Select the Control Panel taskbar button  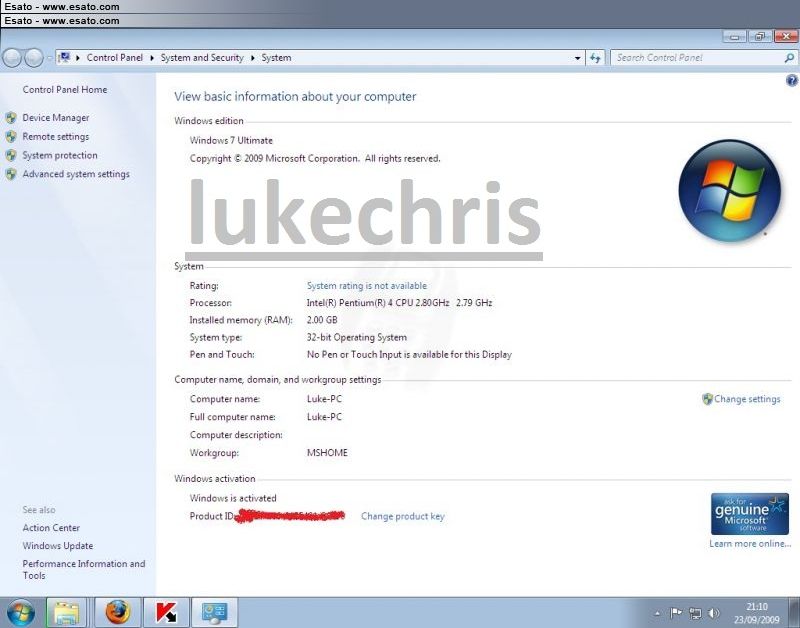(x=214, y=612)
